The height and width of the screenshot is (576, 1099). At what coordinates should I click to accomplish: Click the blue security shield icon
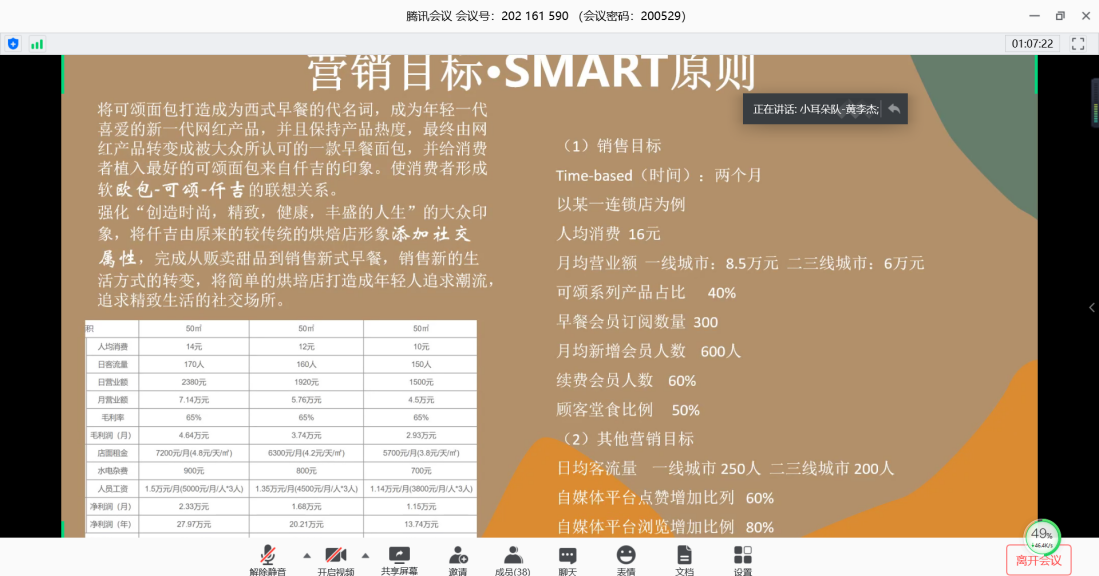[x=13, y=44]
